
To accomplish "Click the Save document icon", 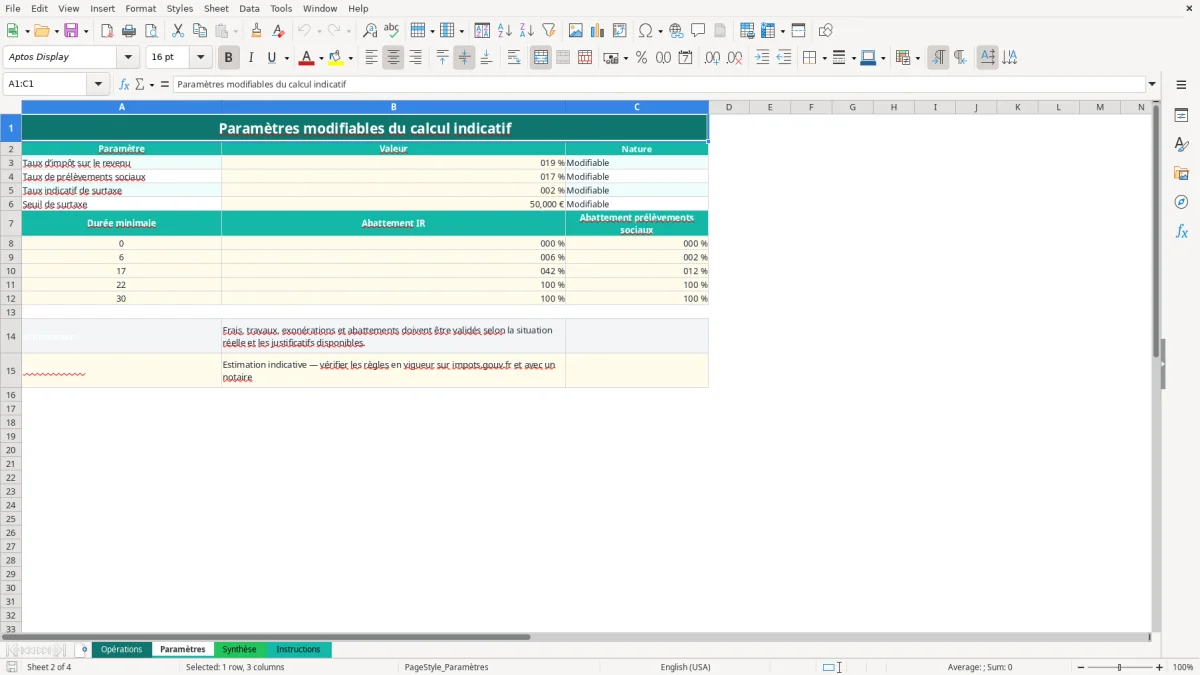I will (71, 31).
